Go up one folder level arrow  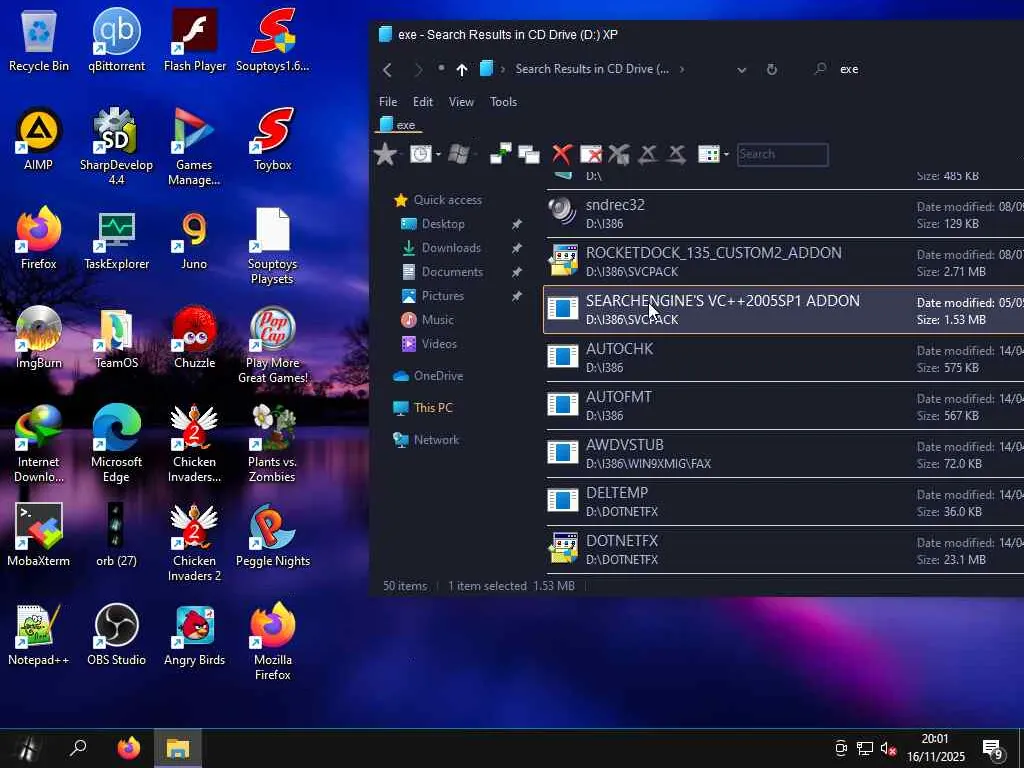[x=462, y=69]
